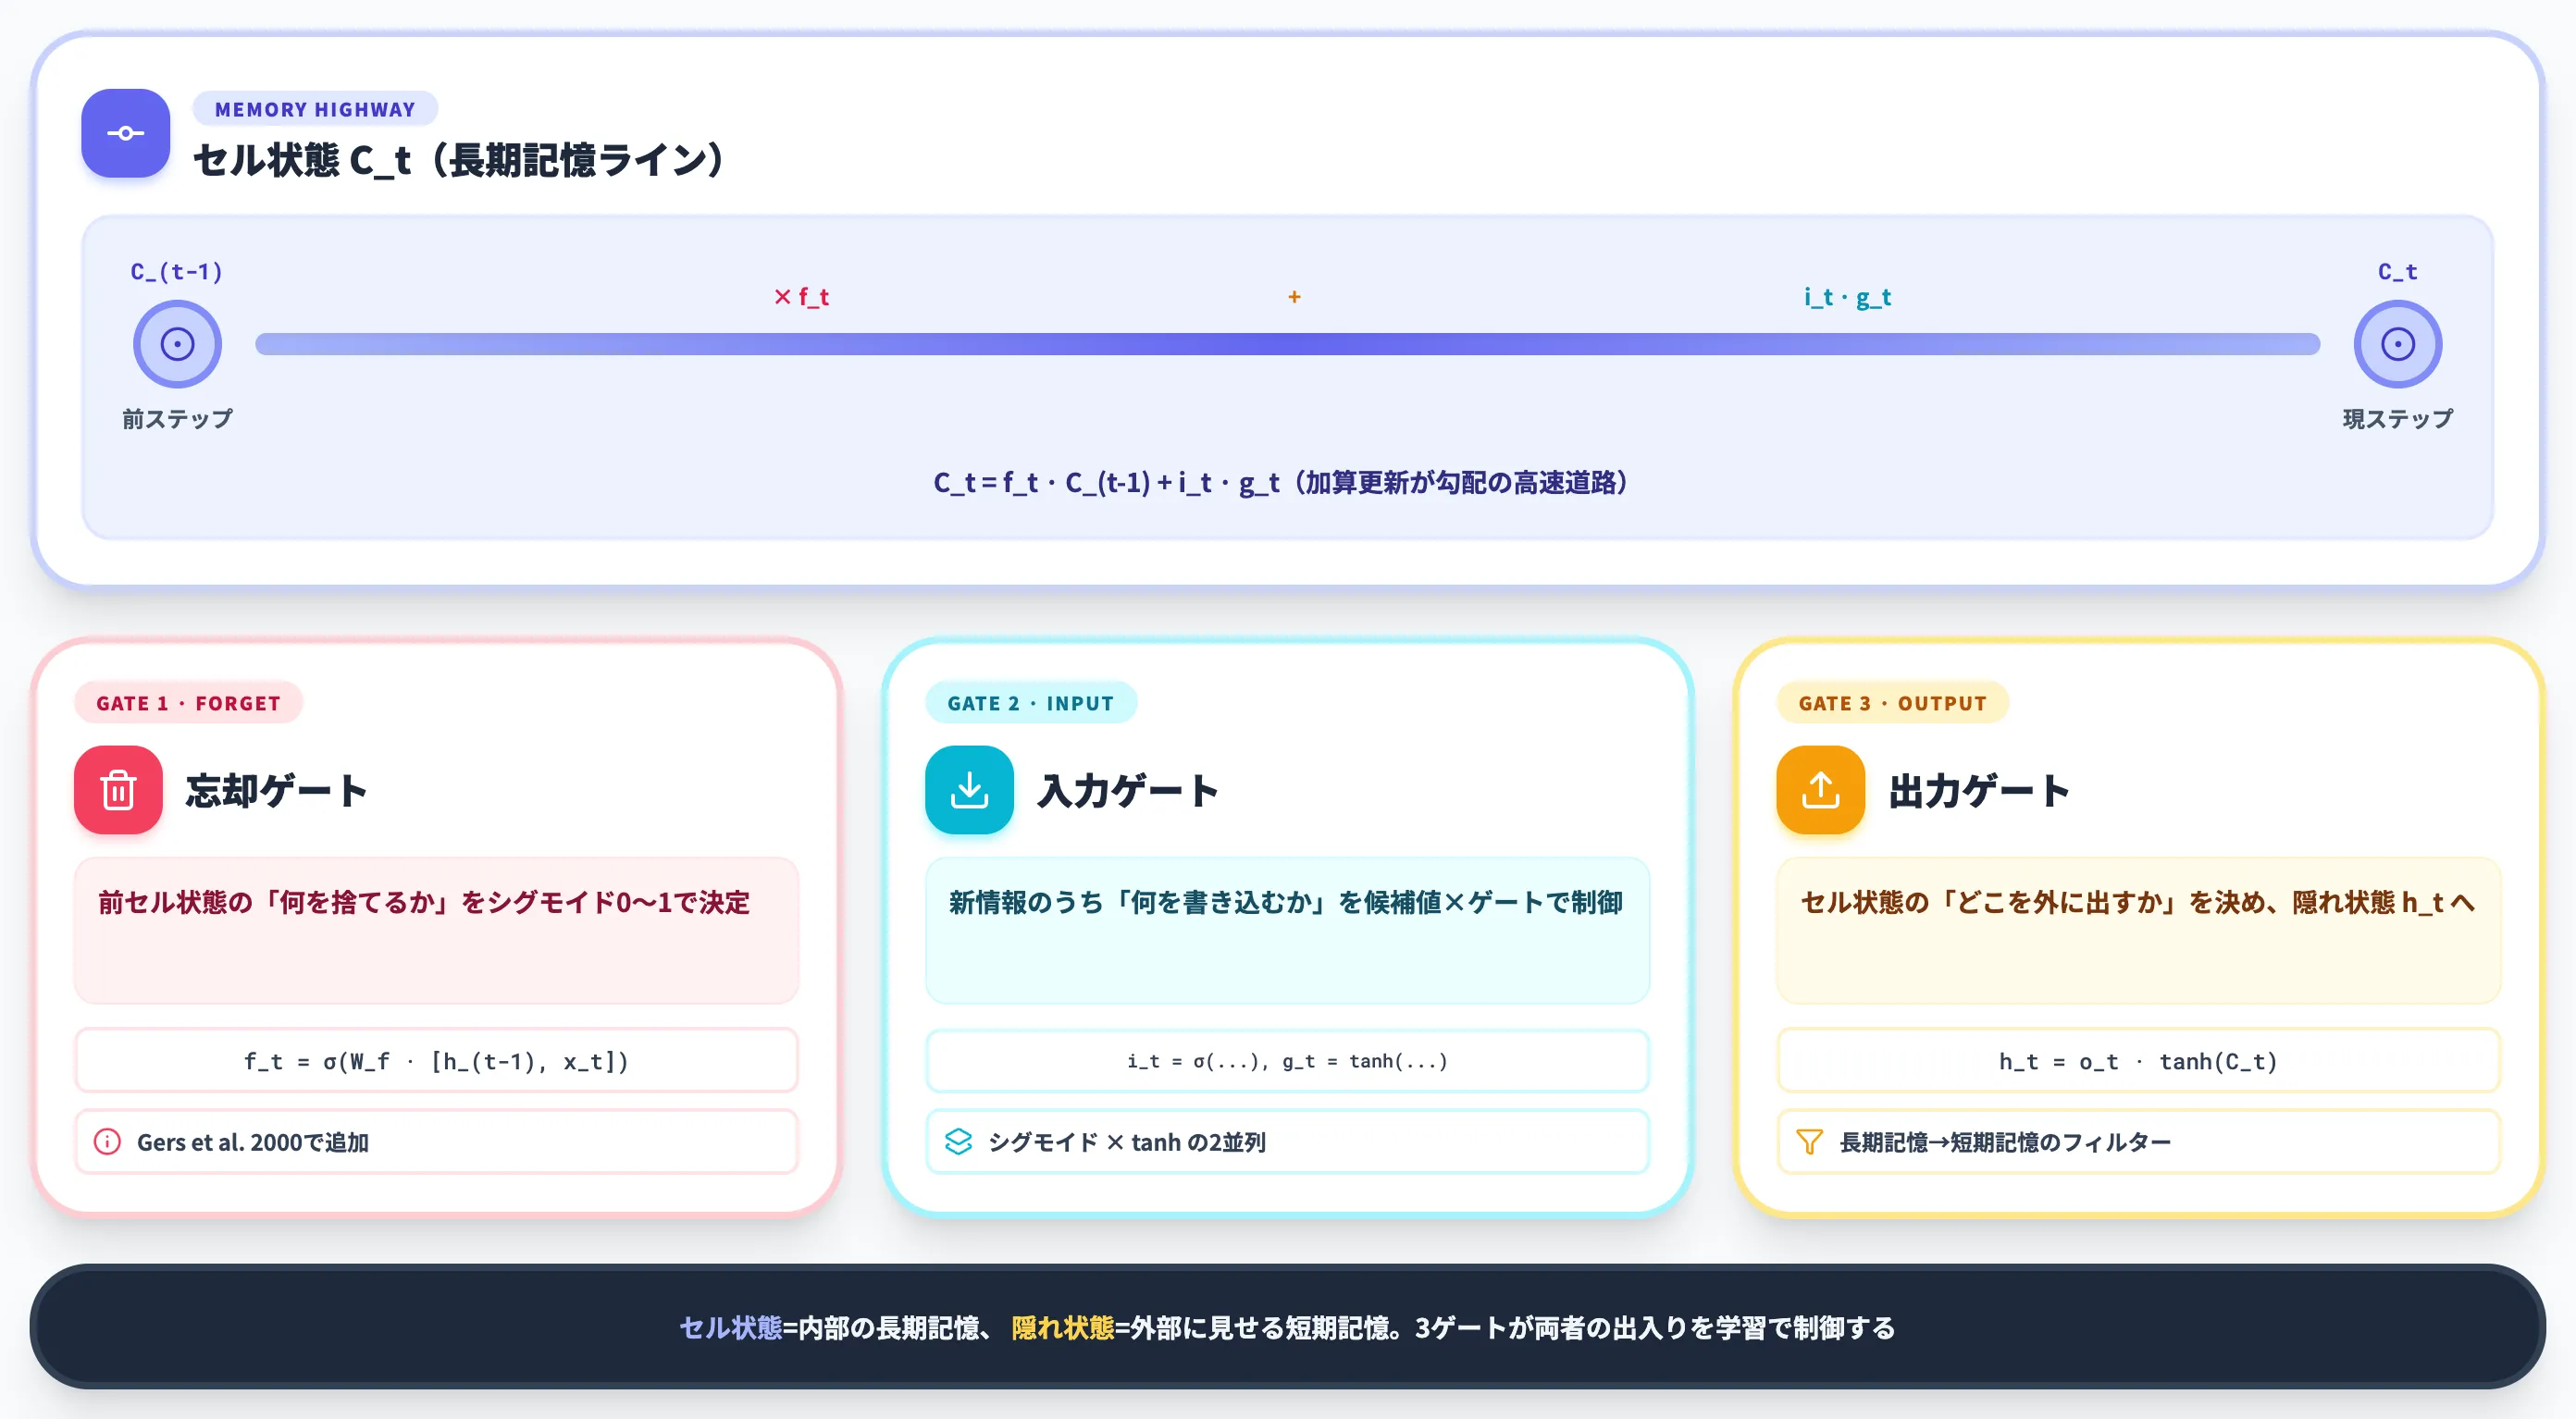The height and width of the screenshot is (1419, 2576).
Task: Click the 出力ゲート title
Action: (x=1979, y=790)
